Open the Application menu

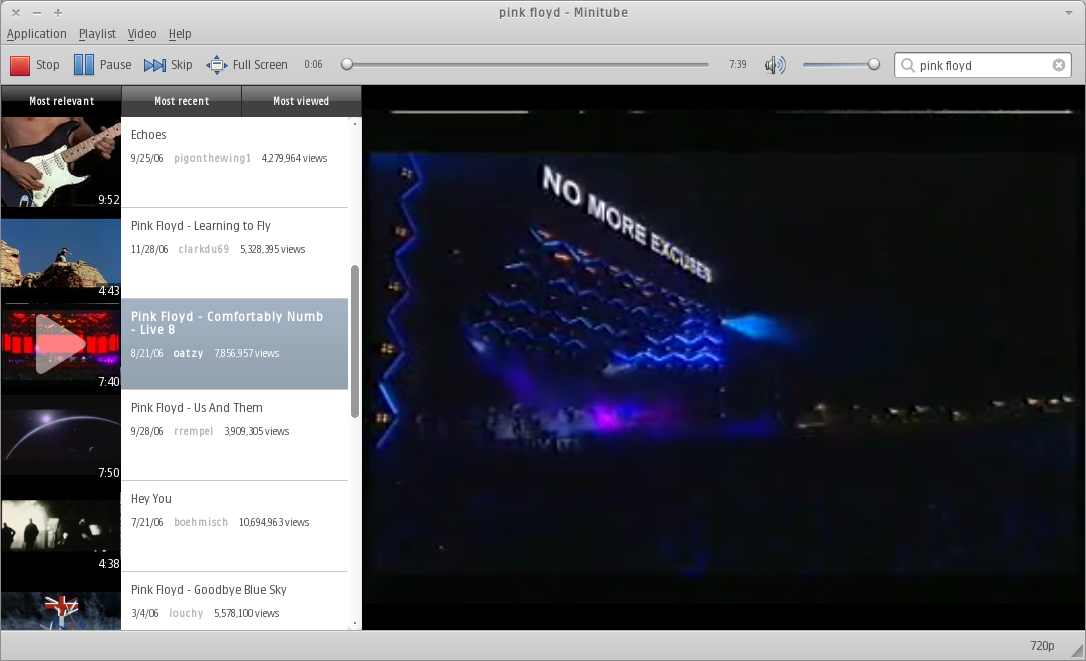37,33
